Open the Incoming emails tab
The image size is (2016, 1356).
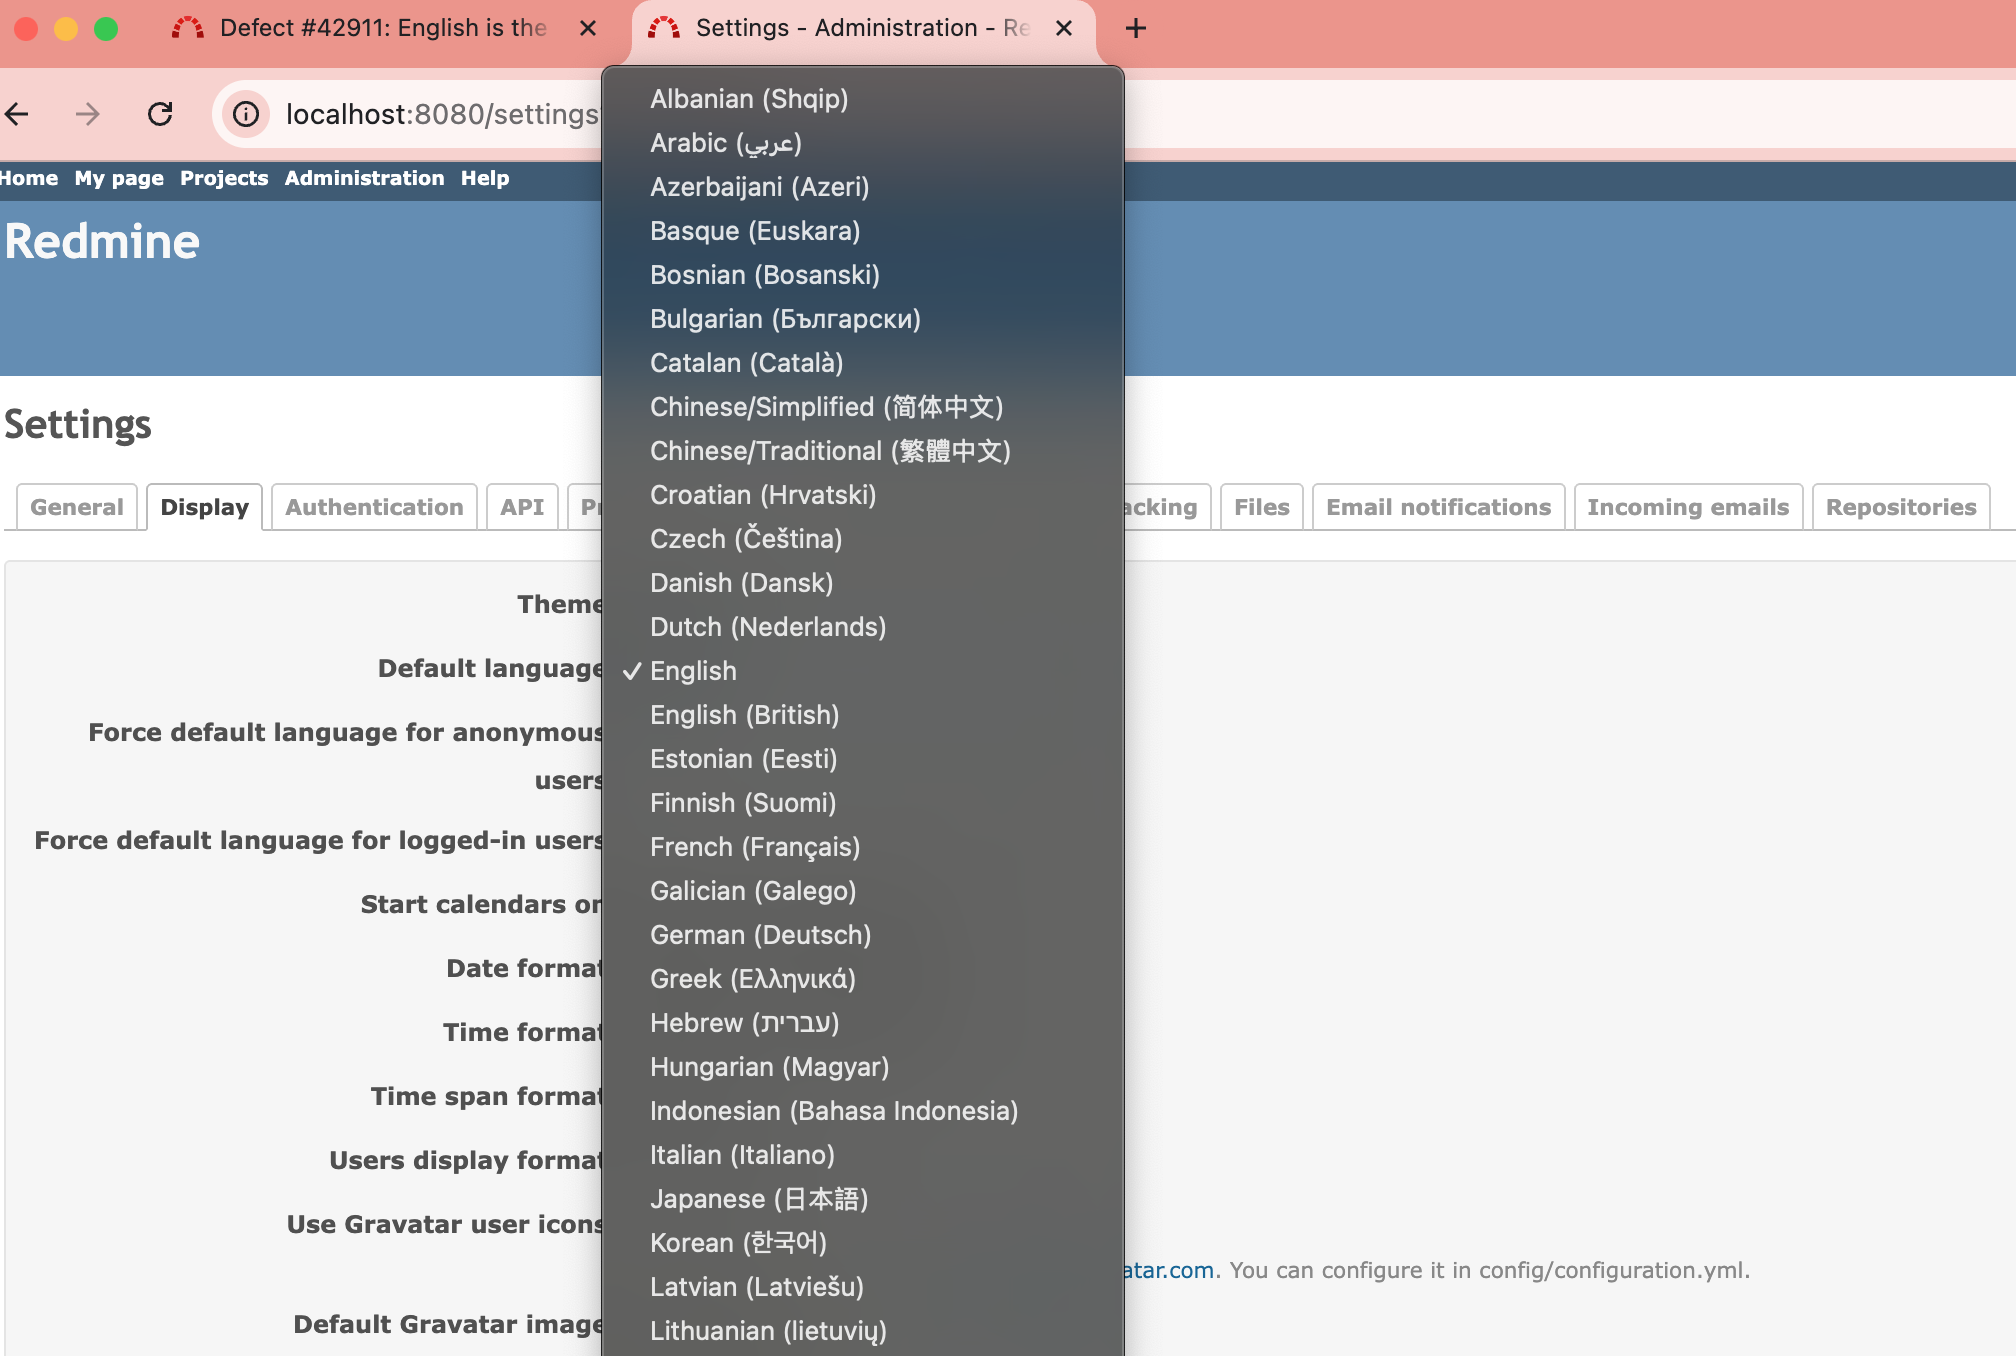[1688, 507]
